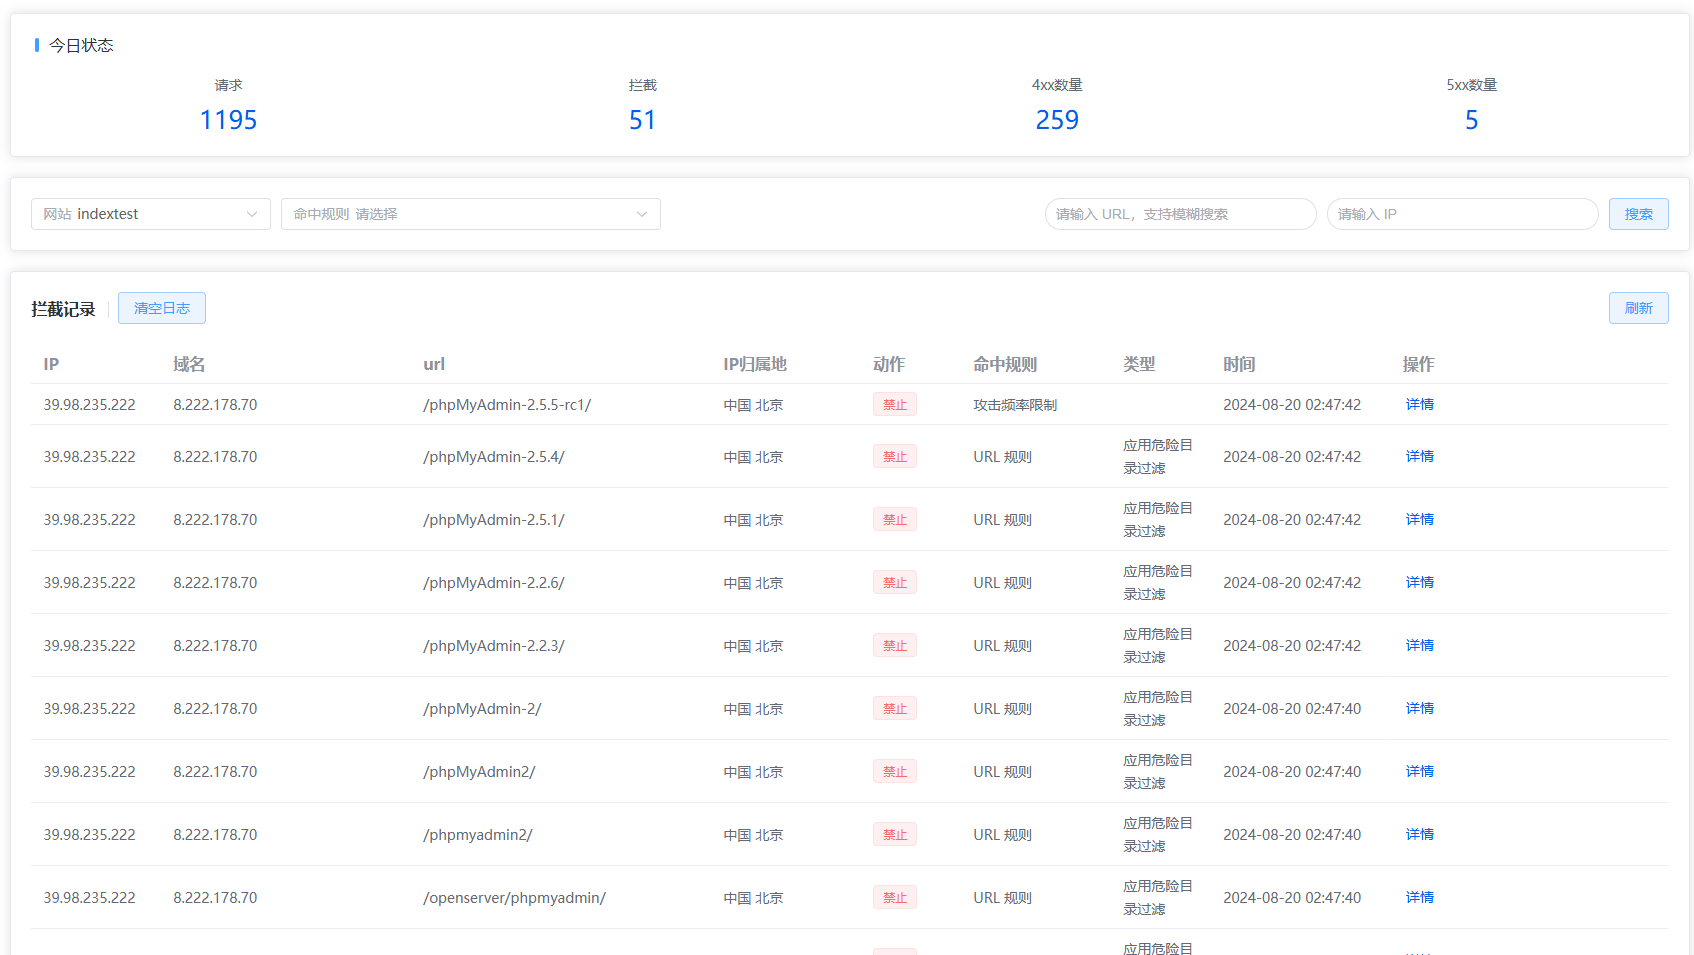Click URL 规则 in /phpMyAdmin-2.5.1/ row
Image resolution: width=1694 pixels, height=955 pixels.
click(x=1002, y=520)
